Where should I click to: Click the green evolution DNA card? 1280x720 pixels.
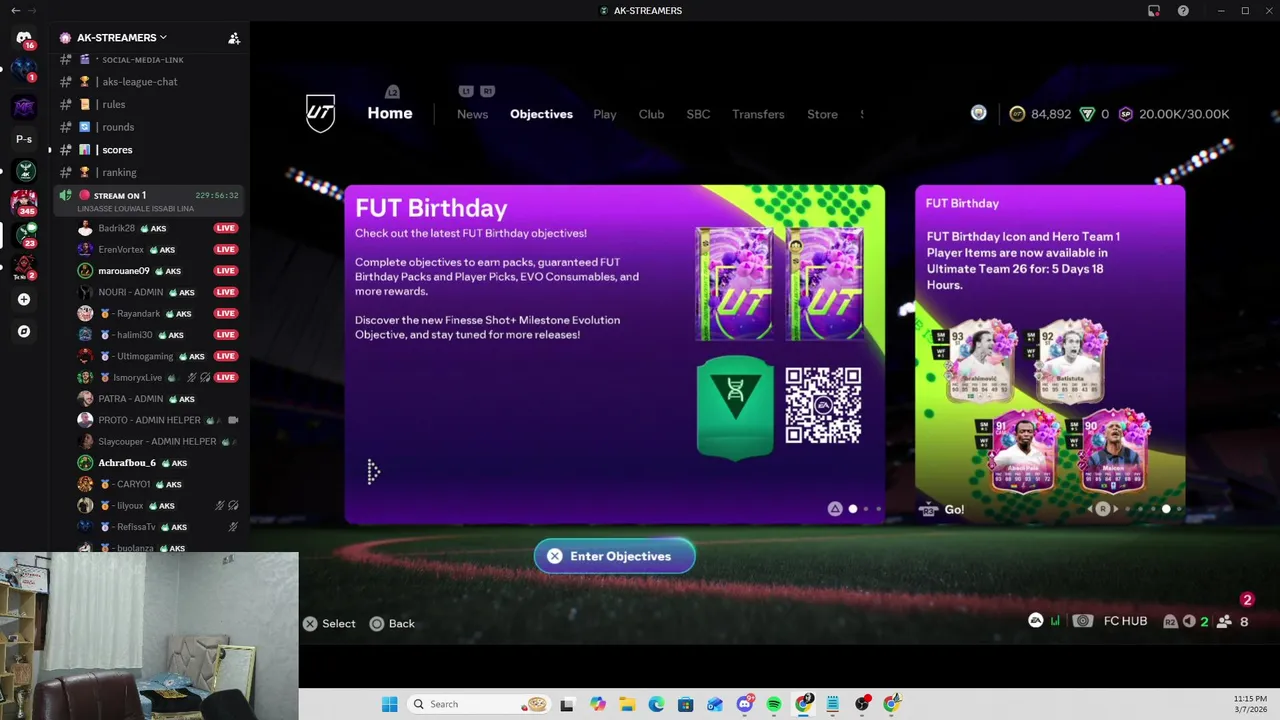coord(735,408)
